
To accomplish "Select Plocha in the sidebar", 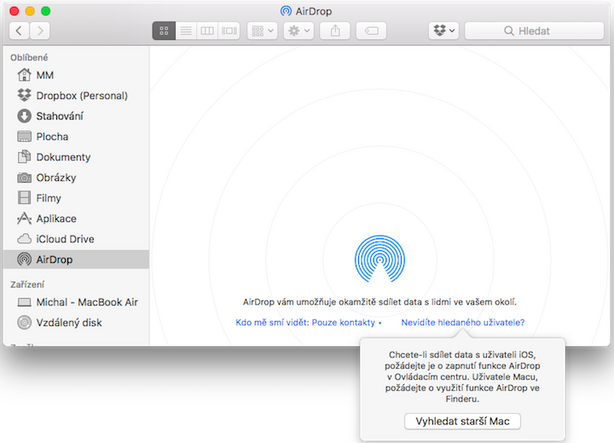I will [76, 136].
